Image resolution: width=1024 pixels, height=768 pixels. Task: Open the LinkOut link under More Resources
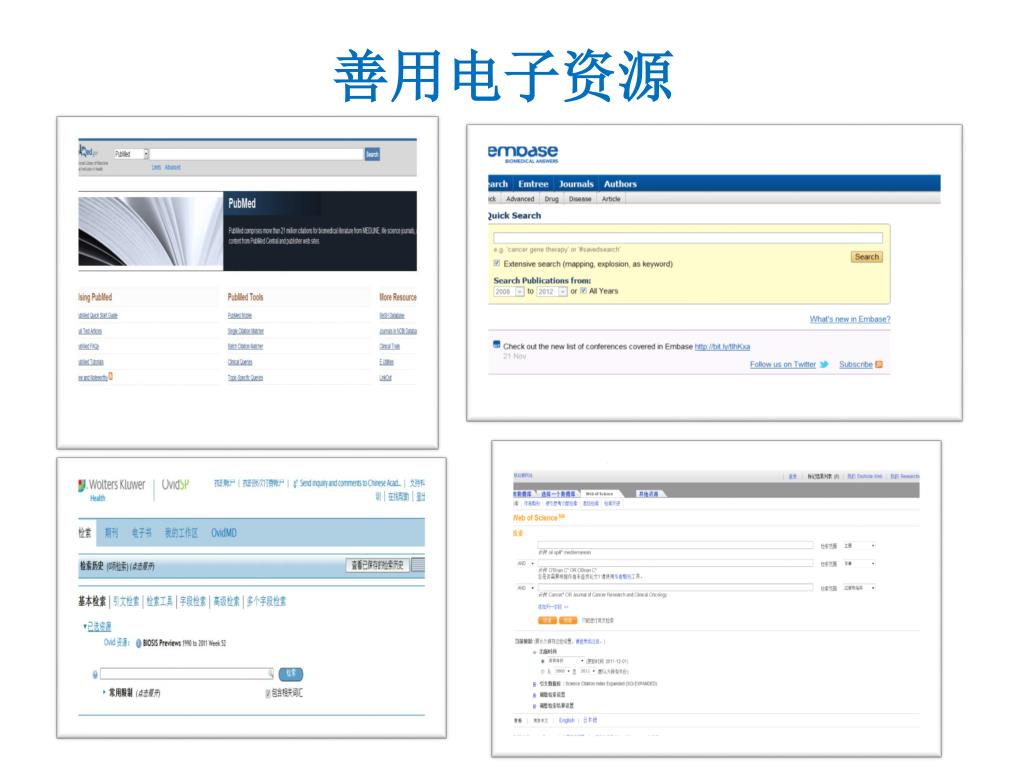click(385, 377)
